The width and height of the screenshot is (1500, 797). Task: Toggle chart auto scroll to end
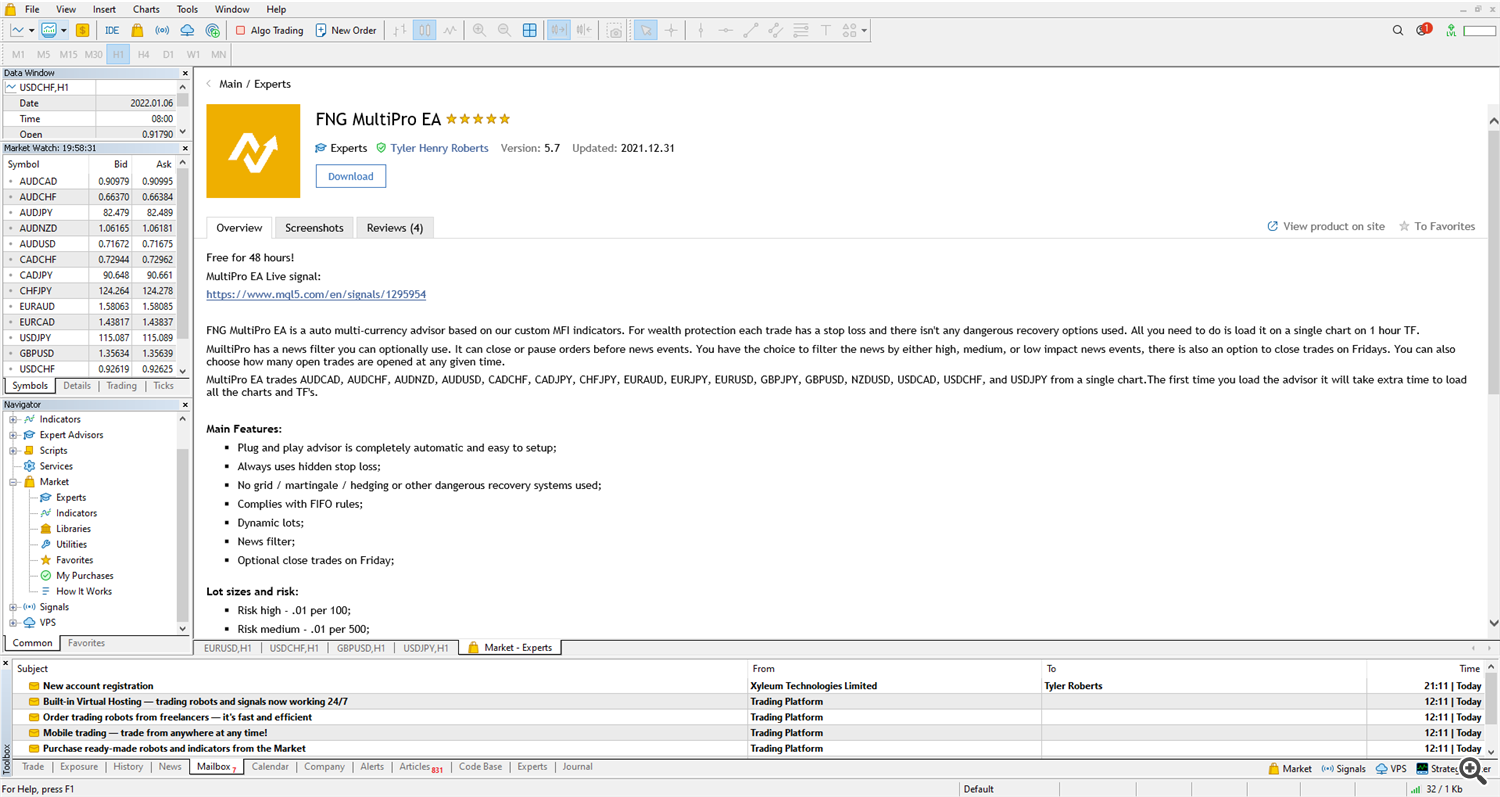pos(559,30)
